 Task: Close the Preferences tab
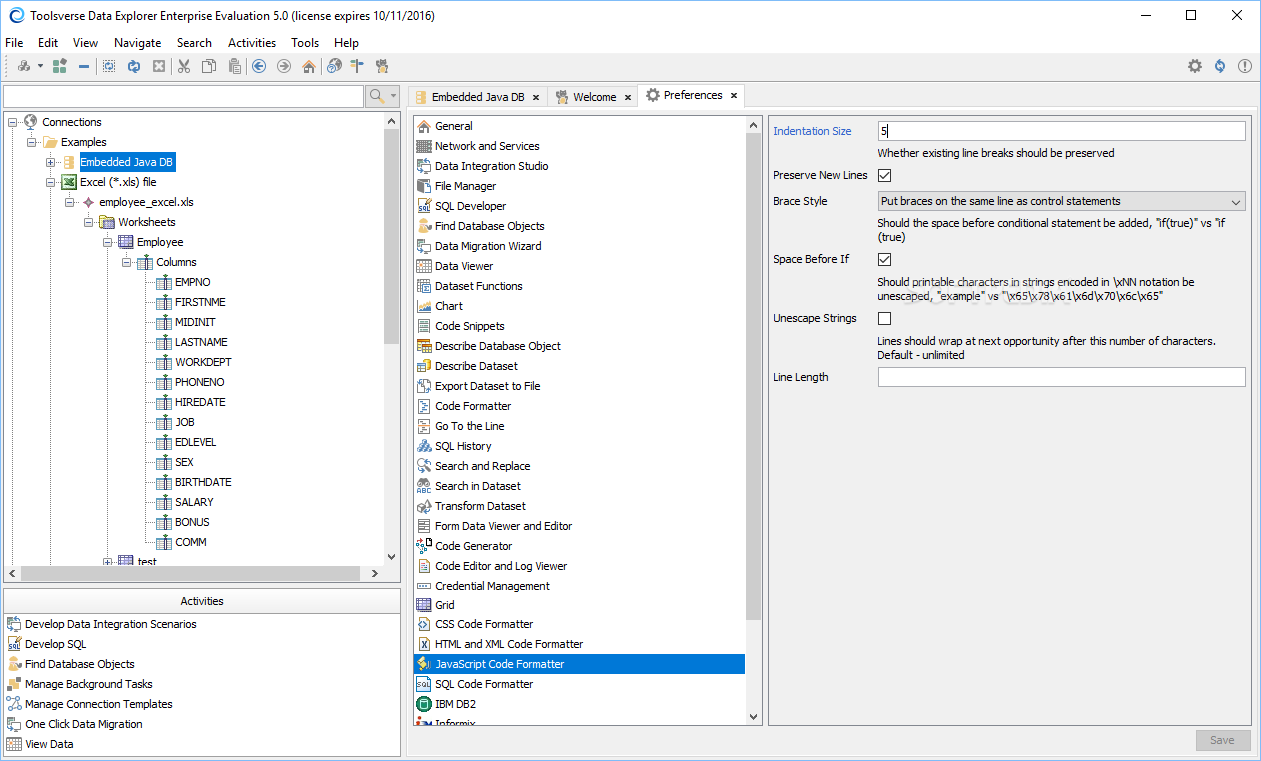click(x=733, y=95)
